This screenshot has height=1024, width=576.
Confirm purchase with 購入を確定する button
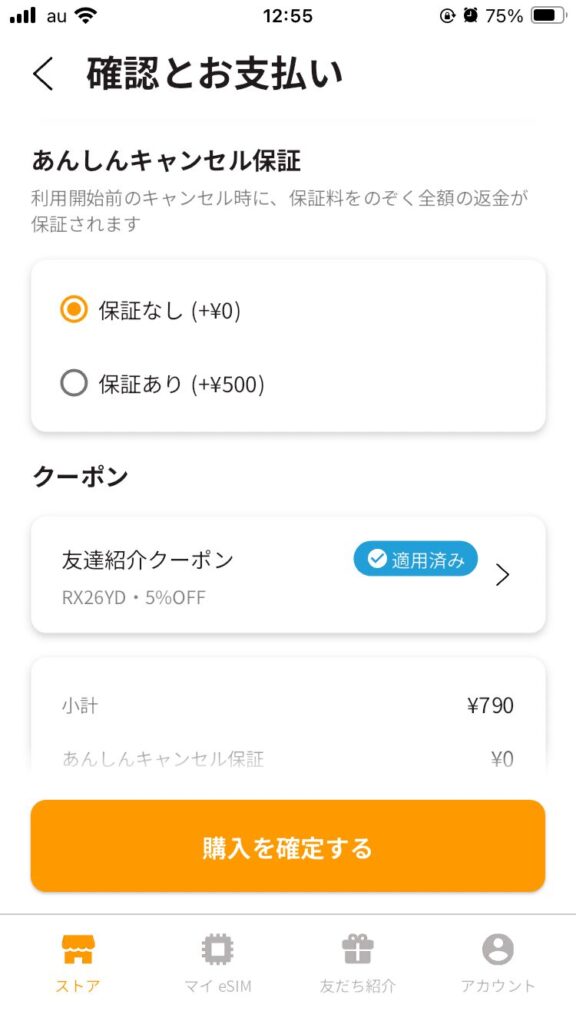[288, 846]
